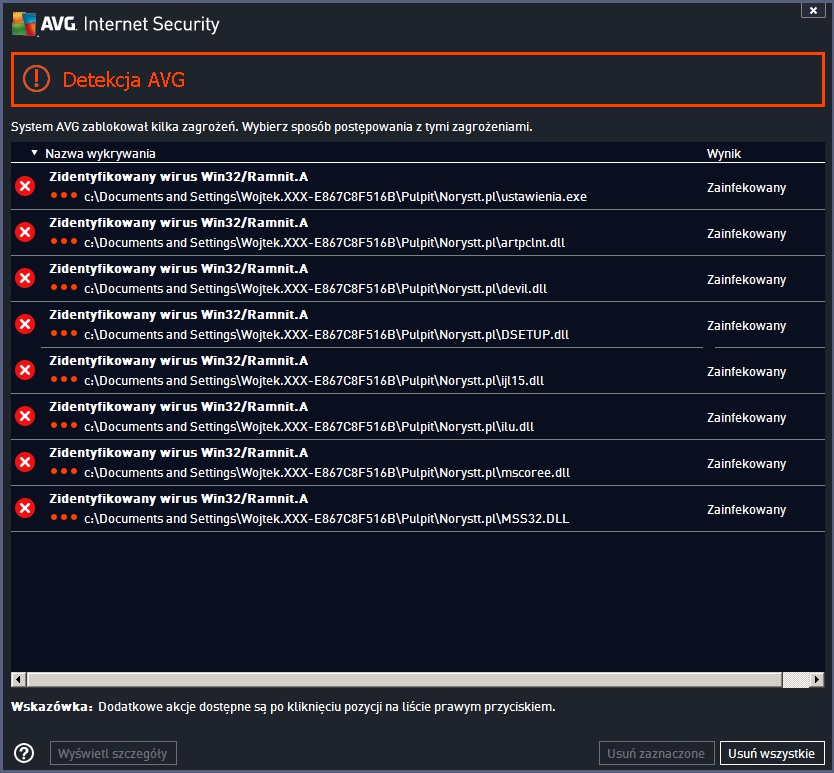Open help with the question mark icon
Image resolution: width=834 pixels, height=773 pixels.
24,753
